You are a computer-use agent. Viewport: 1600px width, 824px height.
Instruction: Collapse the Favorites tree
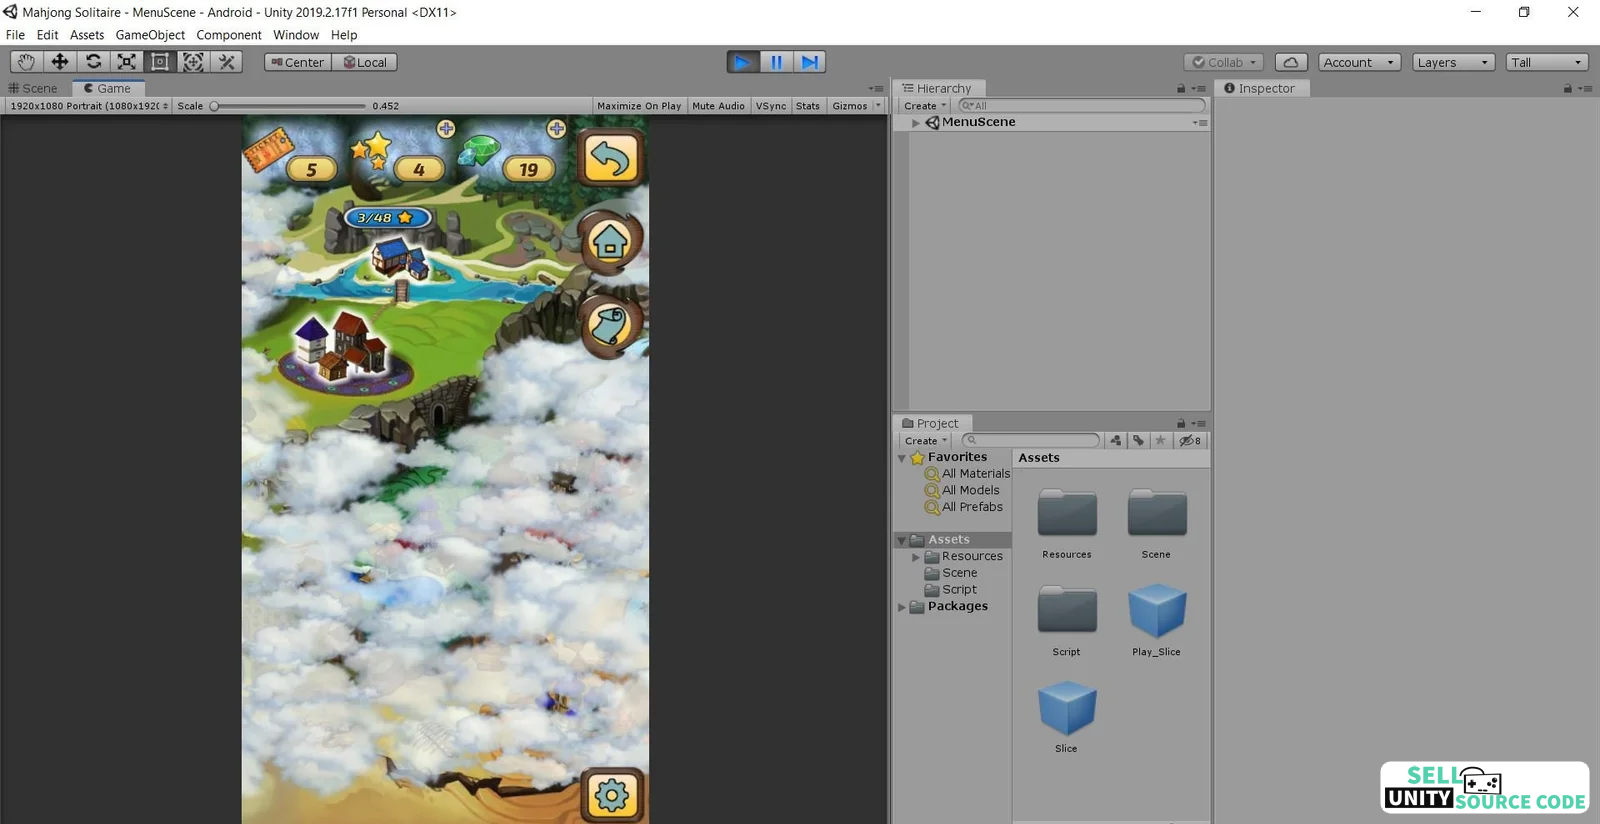click(x=902, y=458)
